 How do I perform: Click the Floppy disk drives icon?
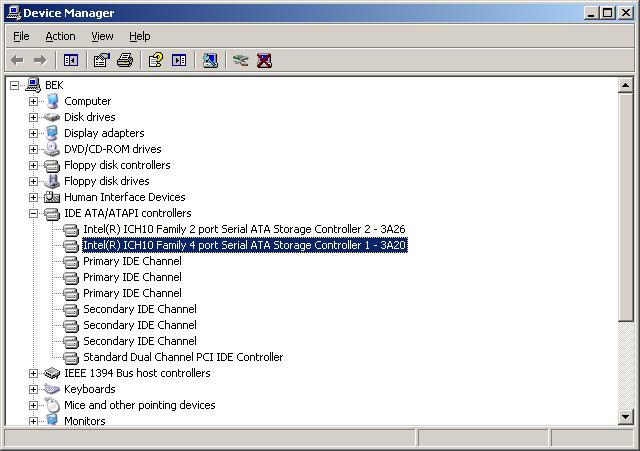click(x=52, y=181)
